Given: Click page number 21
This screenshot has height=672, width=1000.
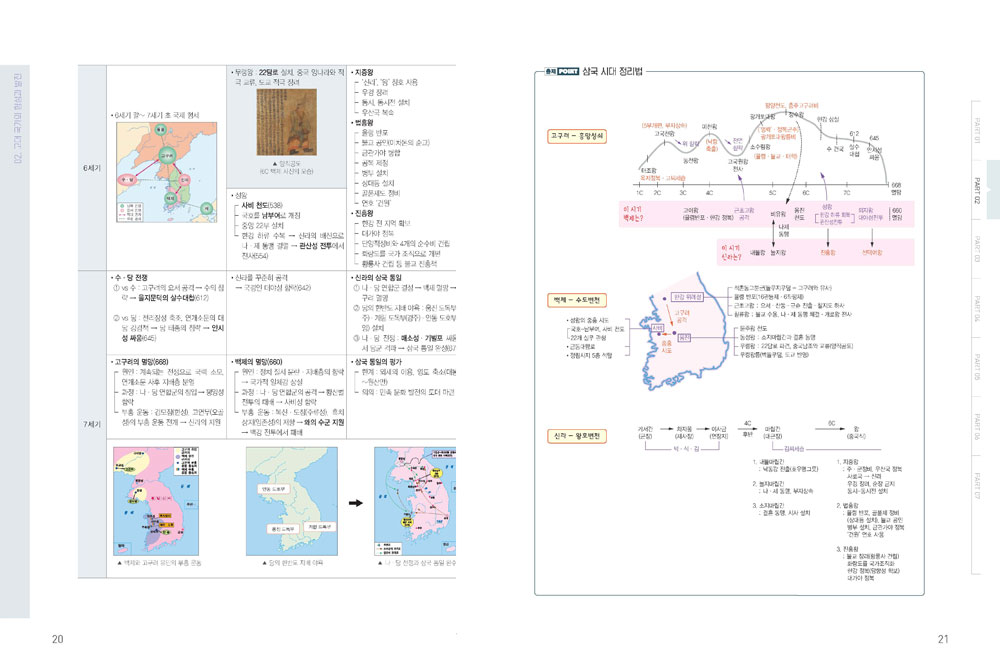Looking at the screenshot, I should pos(943,639).
